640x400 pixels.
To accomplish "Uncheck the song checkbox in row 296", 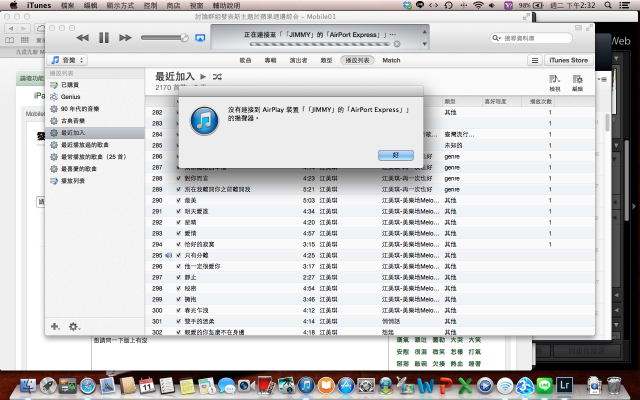I will coord(178,267).
